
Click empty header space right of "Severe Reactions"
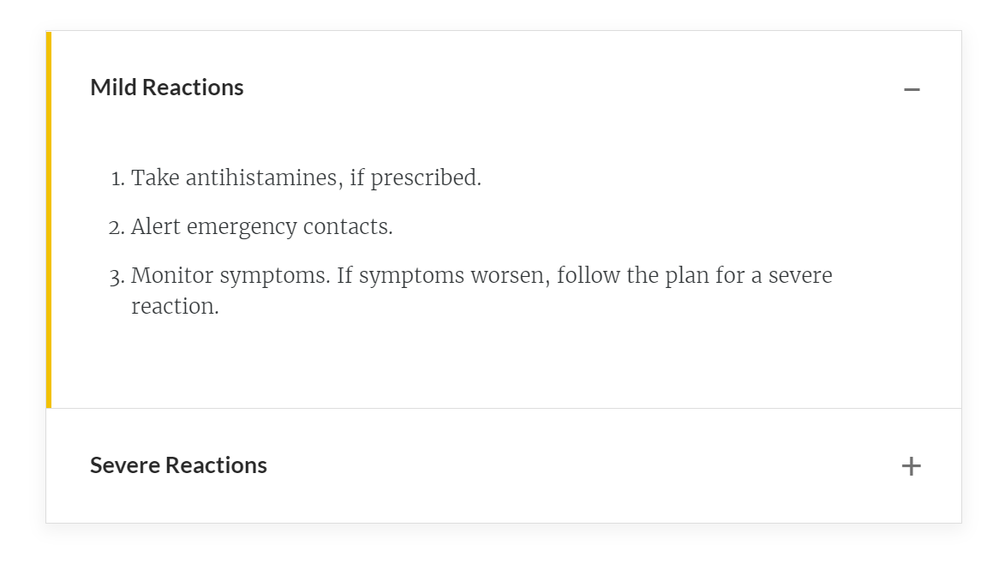tap(580, 466)
